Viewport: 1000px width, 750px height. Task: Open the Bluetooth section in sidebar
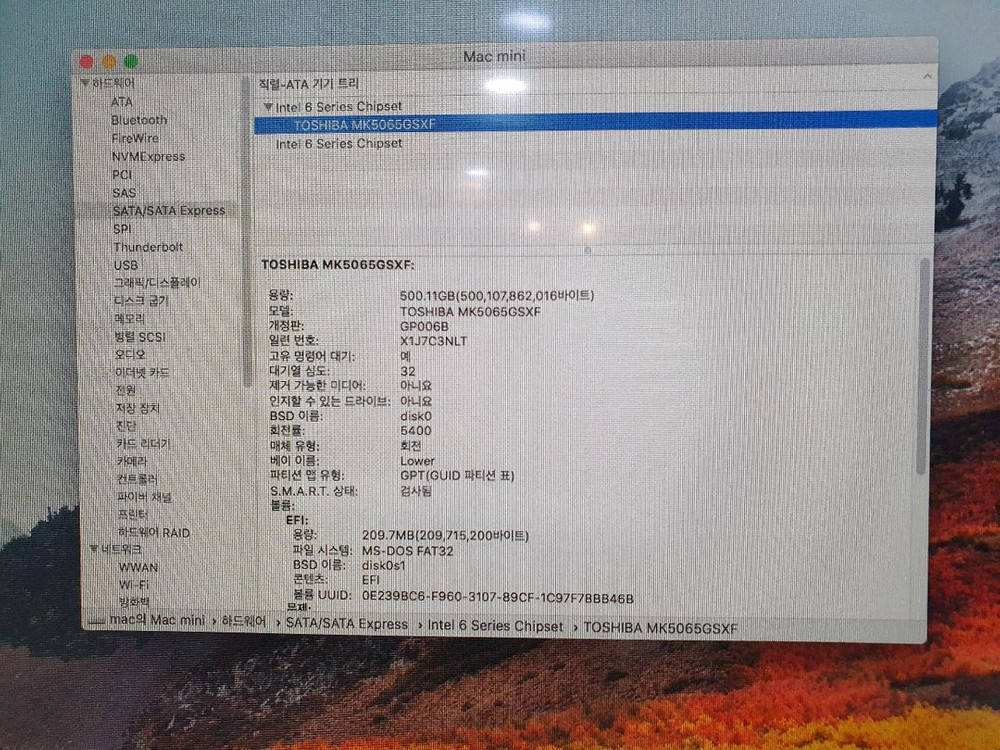(x=139, y=120)
